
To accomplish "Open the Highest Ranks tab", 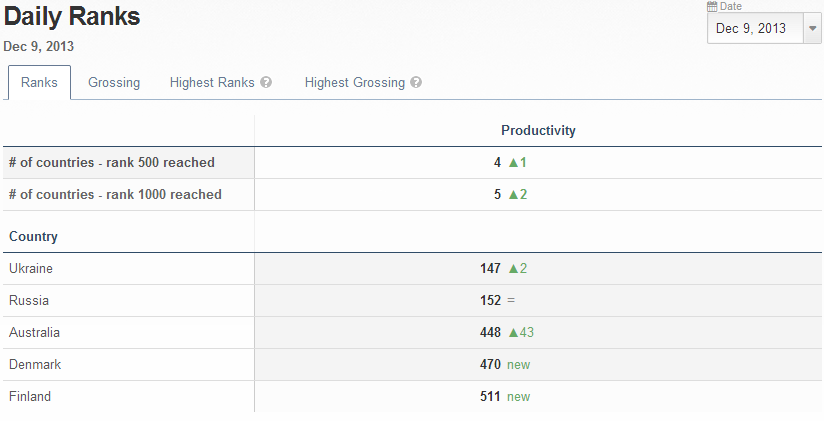I will 212,83.
